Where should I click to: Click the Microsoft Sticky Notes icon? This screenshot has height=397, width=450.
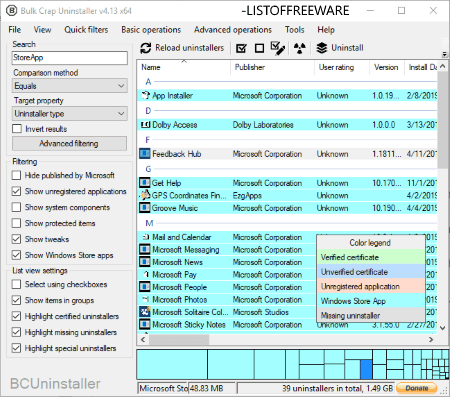point(145,324)
